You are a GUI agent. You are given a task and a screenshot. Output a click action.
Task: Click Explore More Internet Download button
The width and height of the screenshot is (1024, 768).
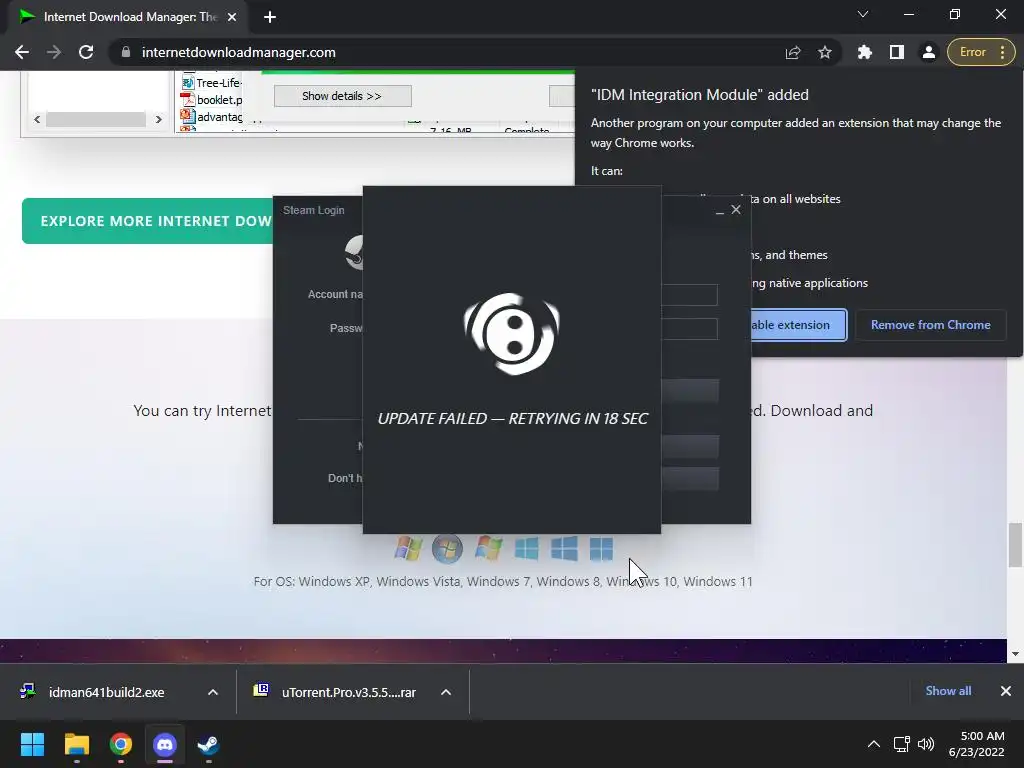[x=148, y=221]
